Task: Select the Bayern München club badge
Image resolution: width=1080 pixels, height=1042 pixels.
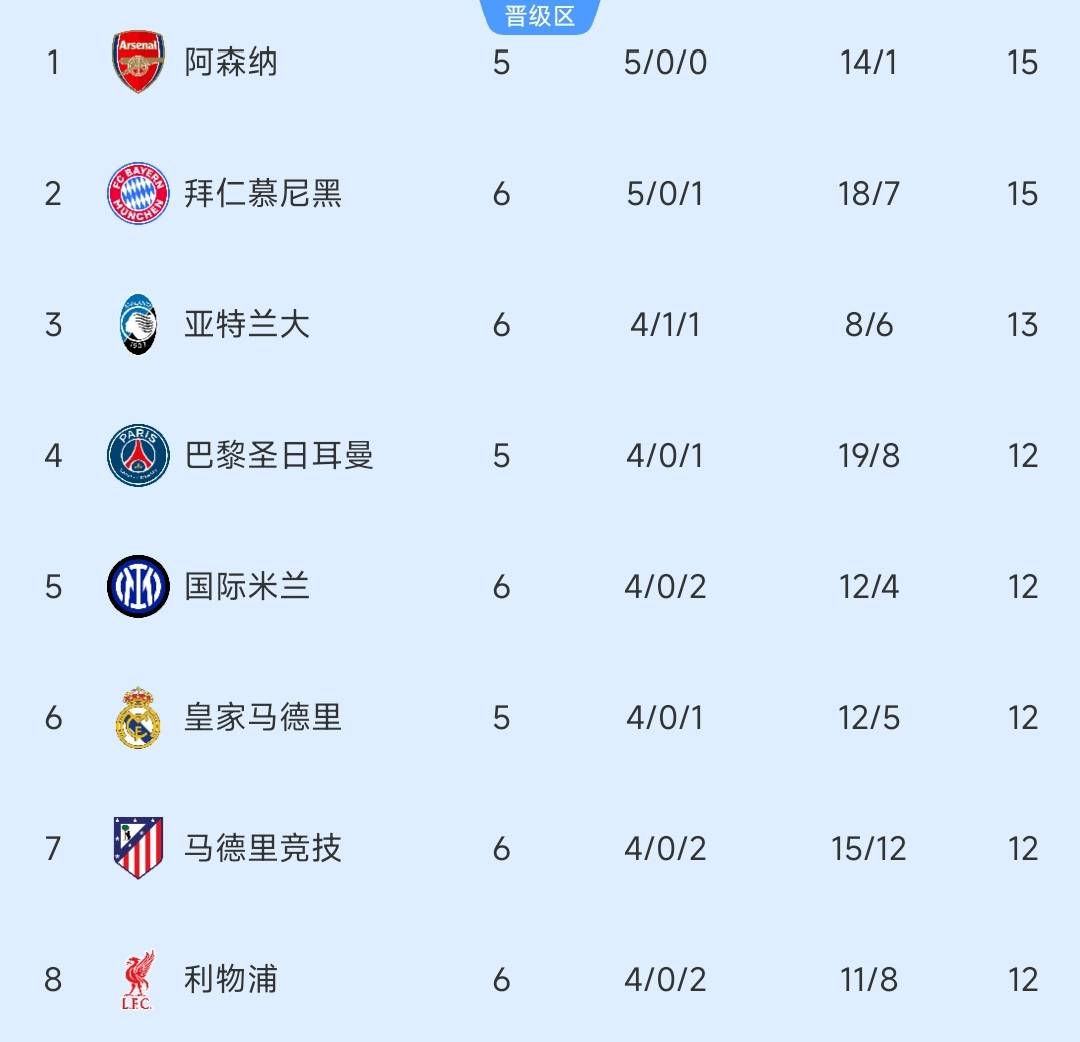Action: 137,194
